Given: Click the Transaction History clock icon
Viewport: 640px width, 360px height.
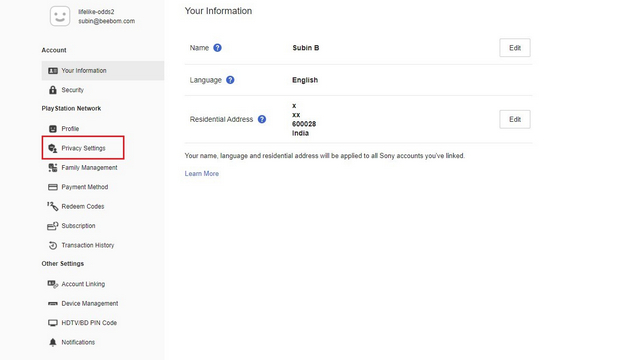Looking at the screenshot, I should (x=53, y=245).
